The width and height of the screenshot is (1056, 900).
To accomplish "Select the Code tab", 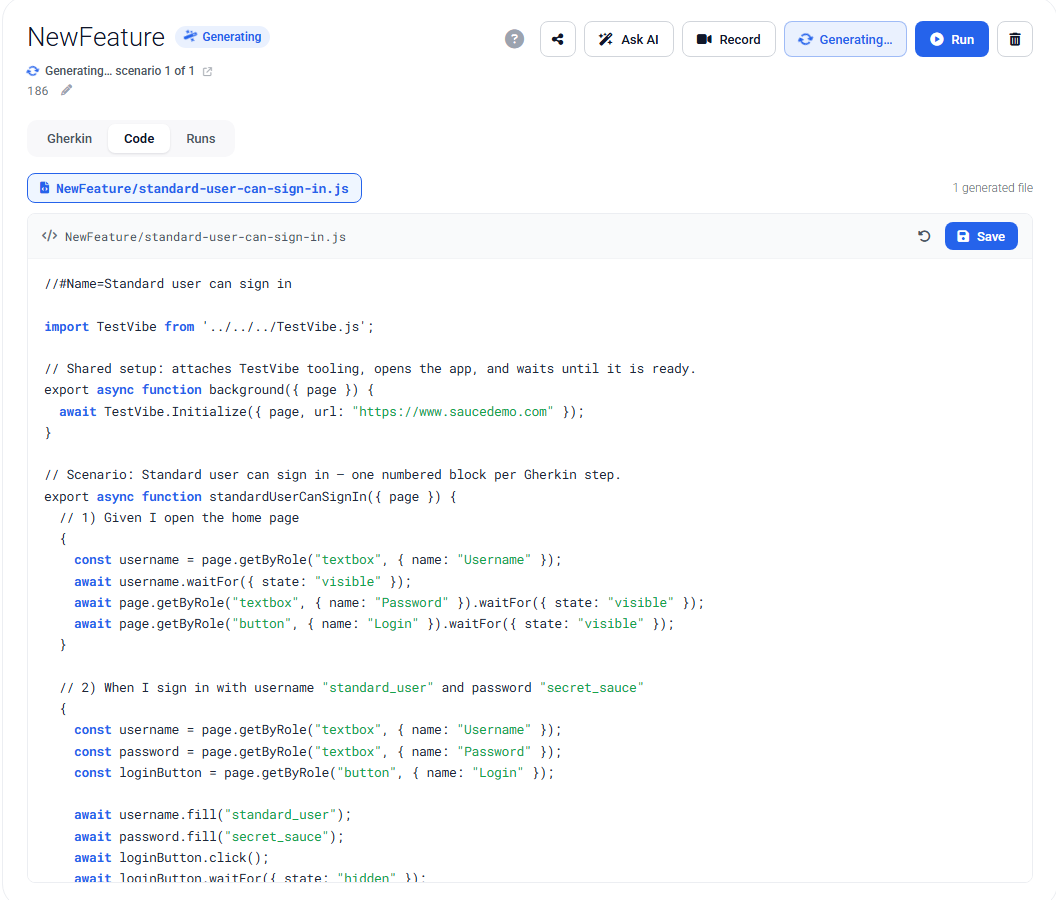I will 139,139.
